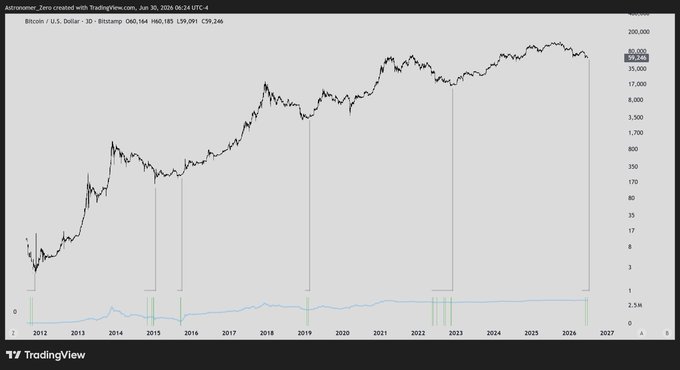Click the 800 price axis label
The height and width of the screenshot is (370, 680).
pyautogui.click(x=633, y=149)
